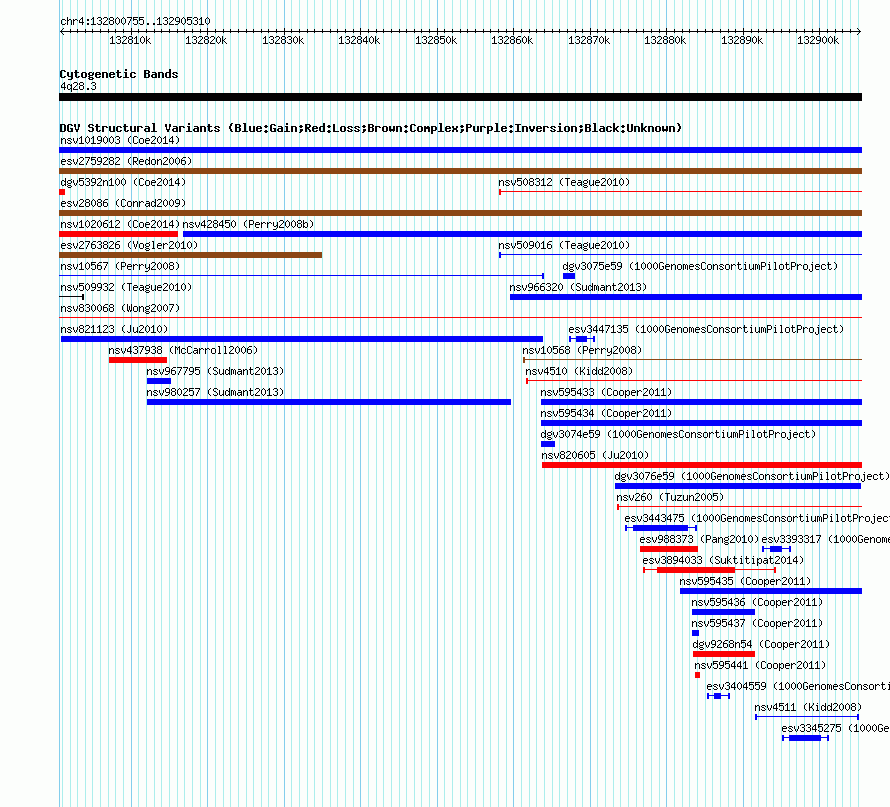Select the nsv428450 (Perry2008b) label

pos(248,224)
